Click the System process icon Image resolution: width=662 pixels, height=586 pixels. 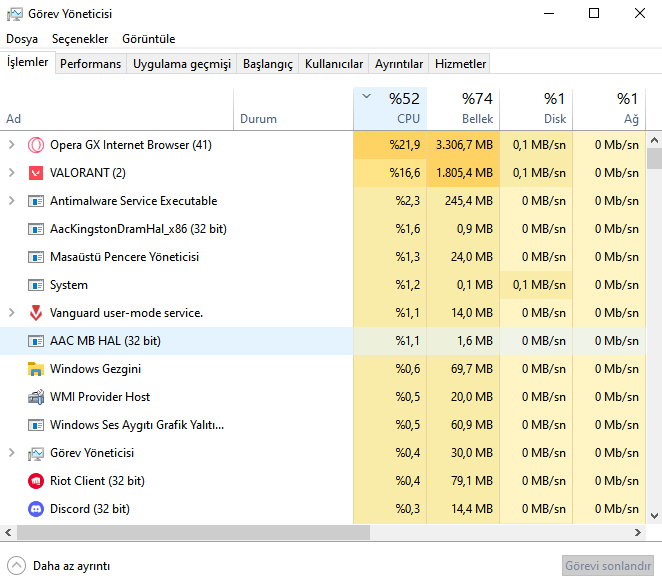click(36, 285)
